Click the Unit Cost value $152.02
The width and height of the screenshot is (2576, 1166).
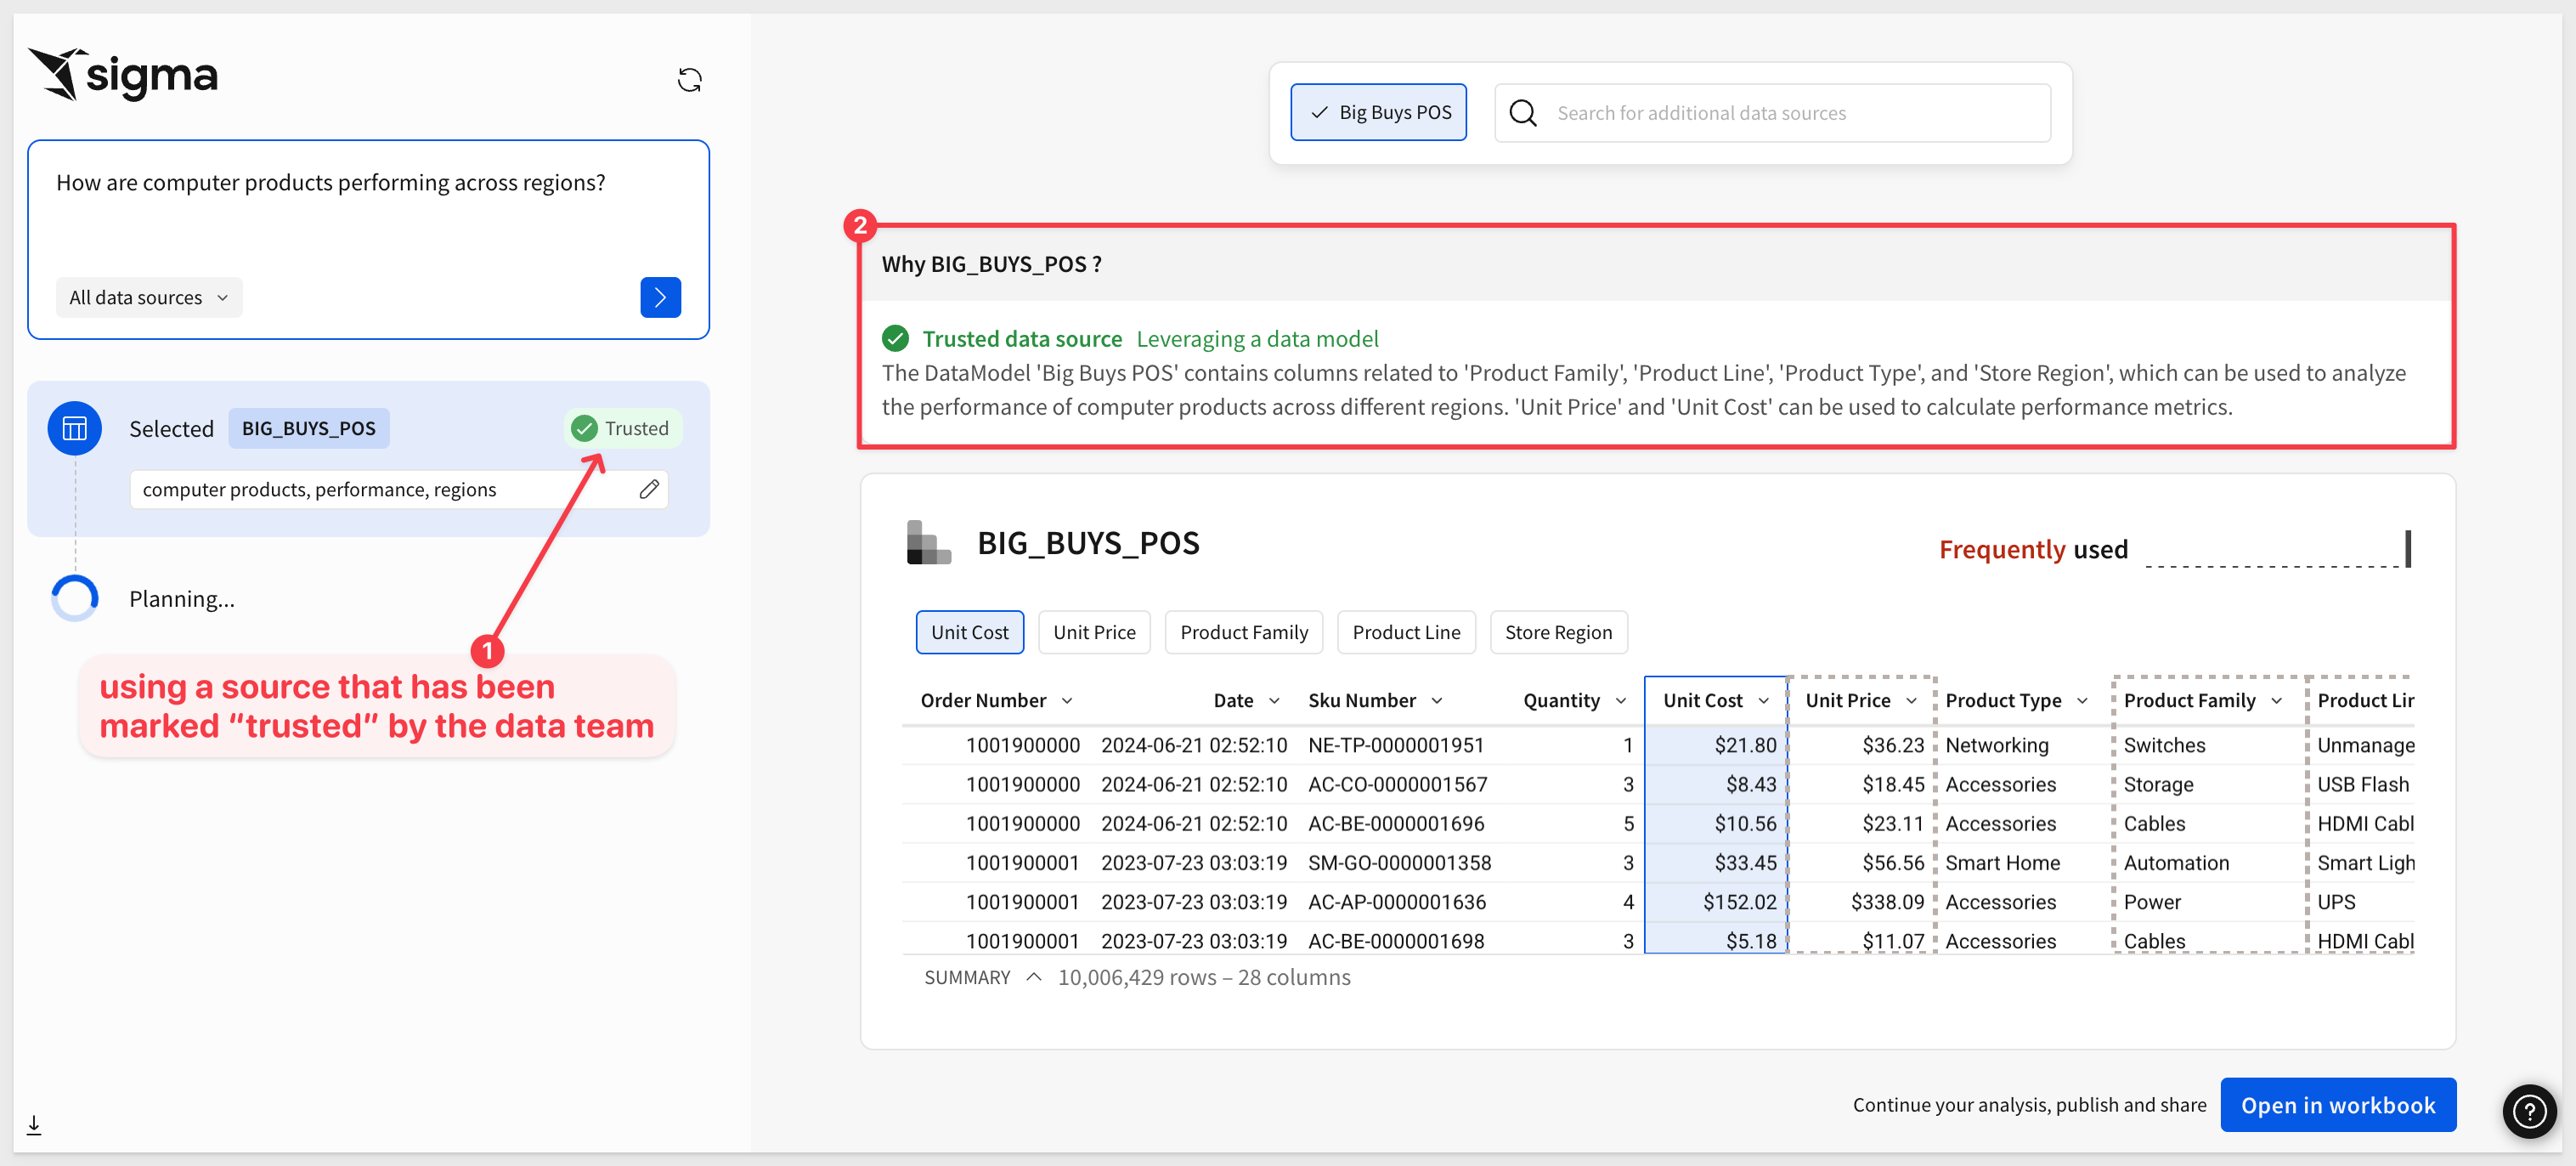pos(1740,901)
